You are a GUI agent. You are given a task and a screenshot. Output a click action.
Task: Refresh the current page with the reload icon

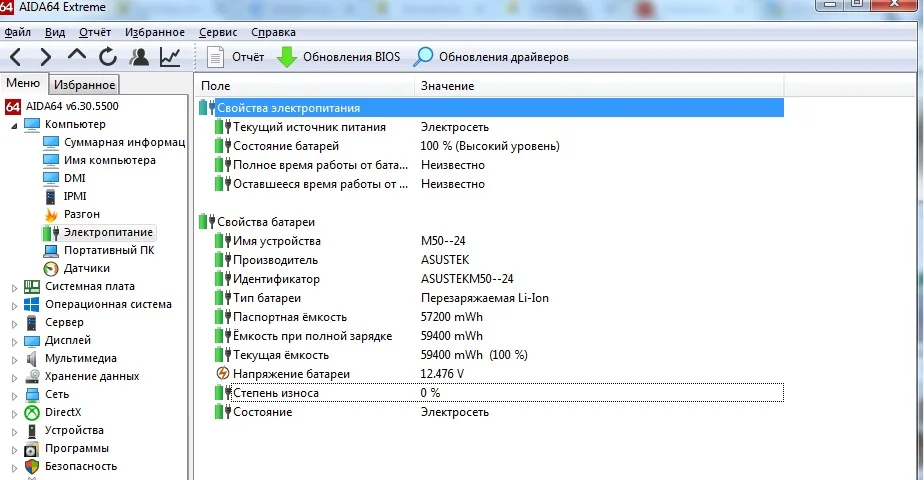(x=108, y=57)
